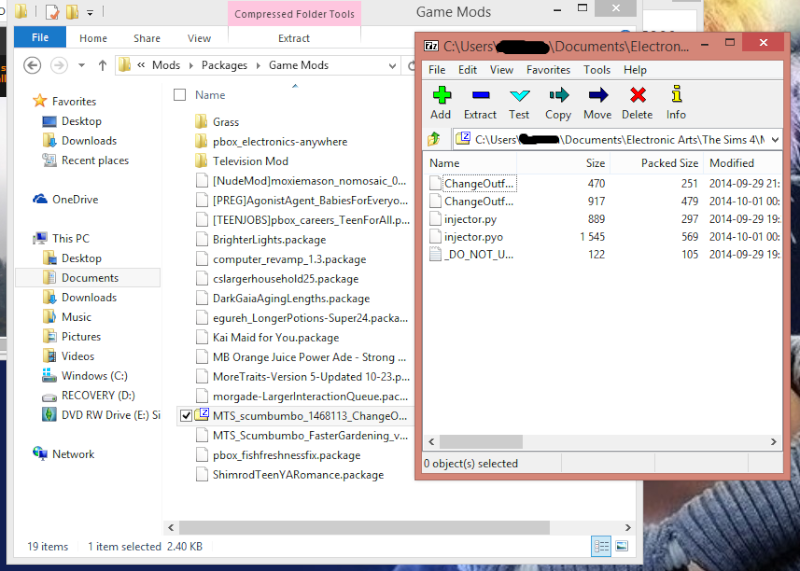Switch to the Home ribbon tab

click(x=93, y=38)
